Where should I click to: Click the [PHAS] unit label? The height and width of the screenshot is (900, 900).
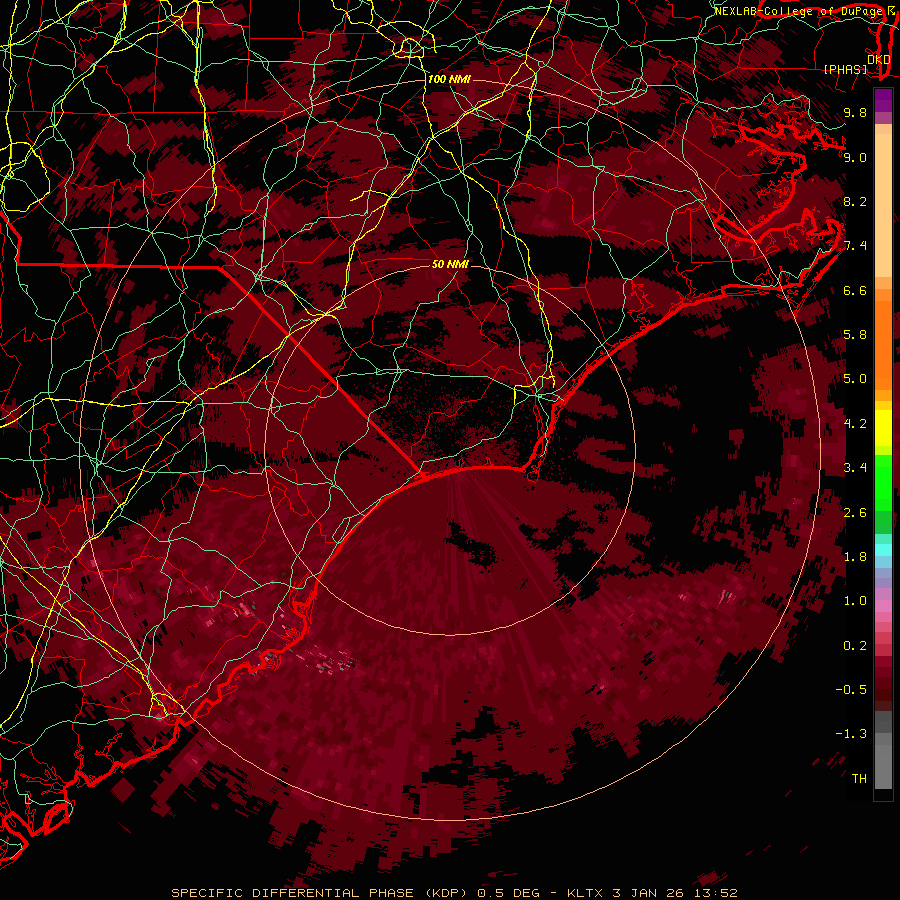(845, 70)
